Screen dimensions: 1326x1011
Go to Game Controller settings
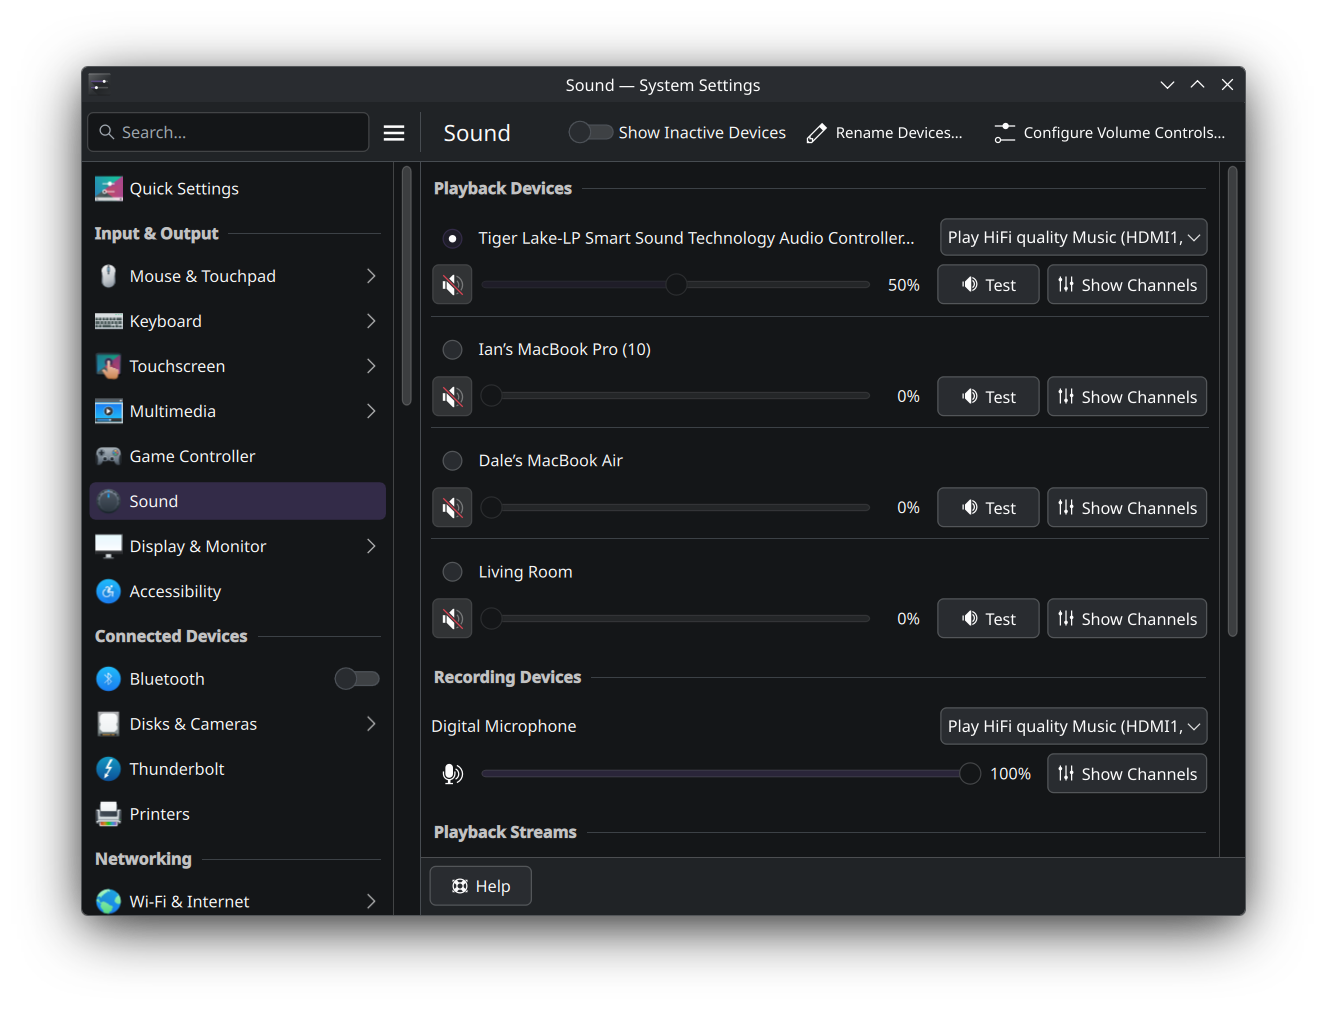click(192, 457)
